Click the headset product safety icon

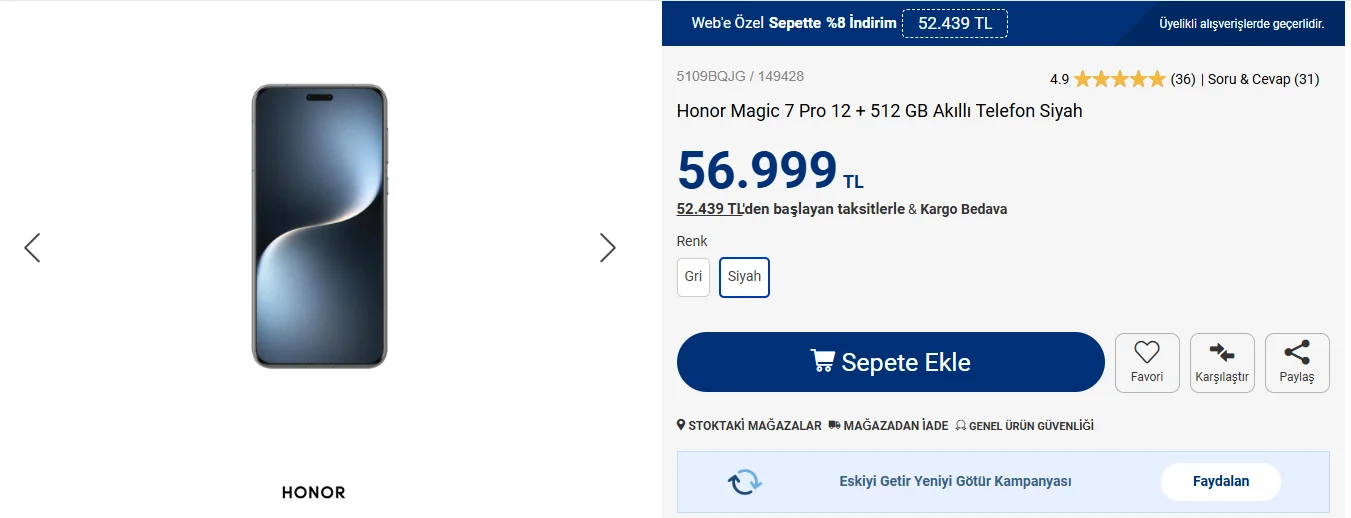960,425
